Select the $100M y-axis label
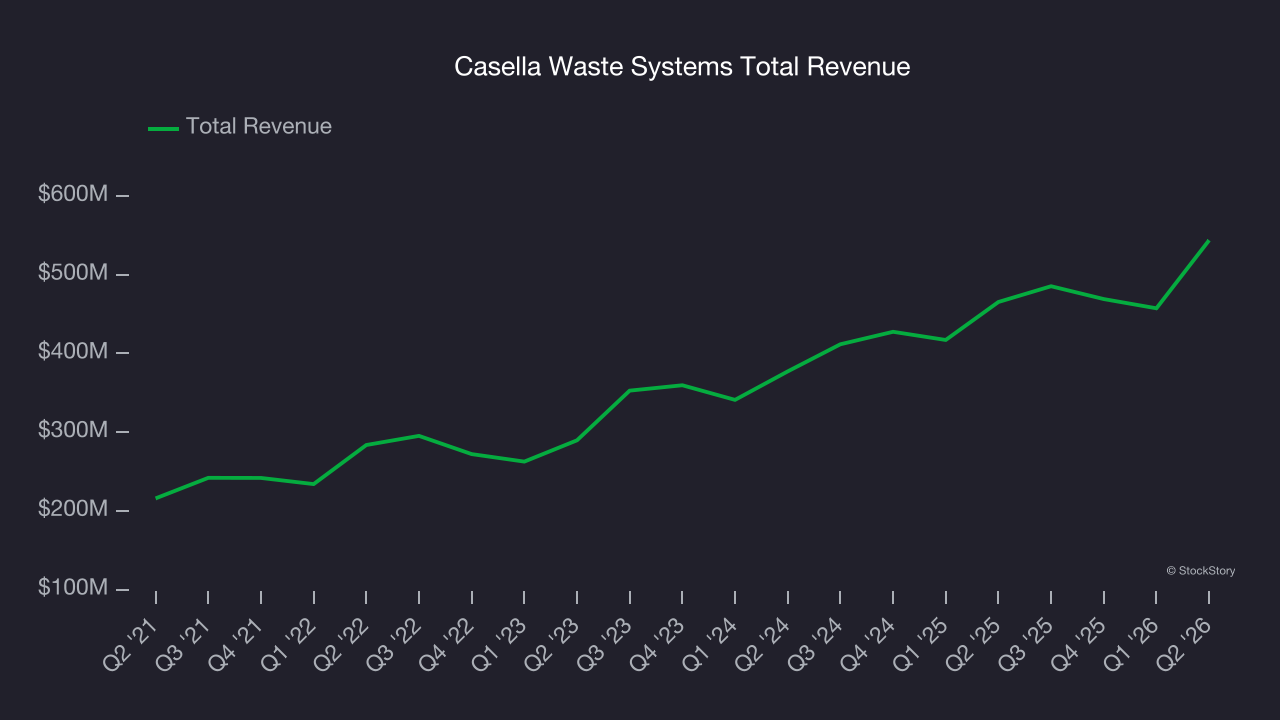This screenshot has height=720, width=1280. pos(73,588)
